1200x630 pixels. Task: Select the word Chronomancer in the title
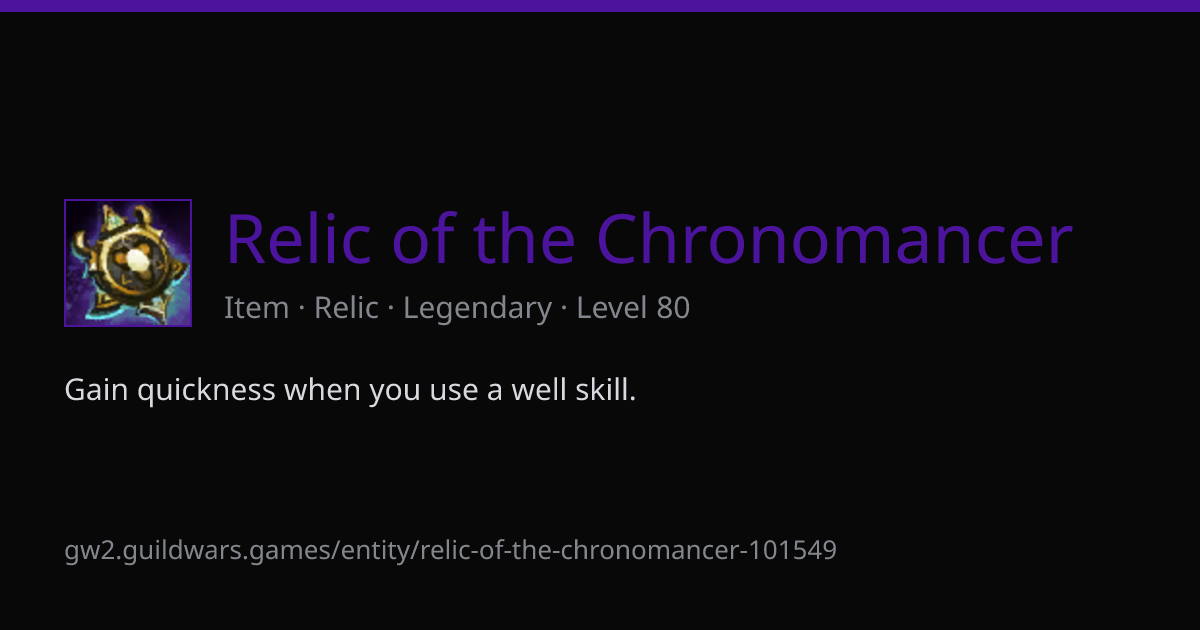pos(835,240)
